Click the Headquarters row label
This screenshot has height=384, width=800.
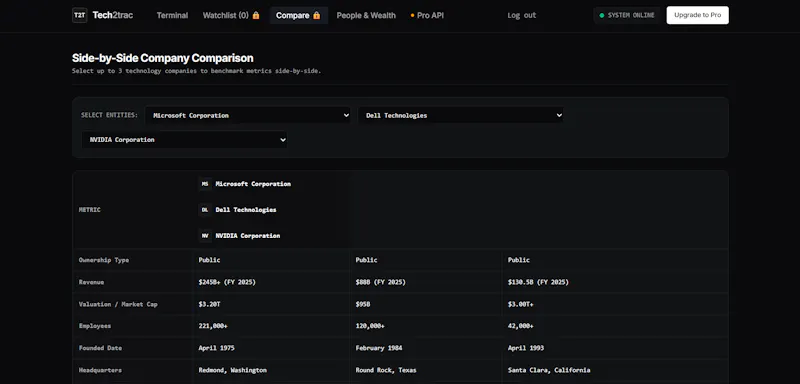coord(100,370)
